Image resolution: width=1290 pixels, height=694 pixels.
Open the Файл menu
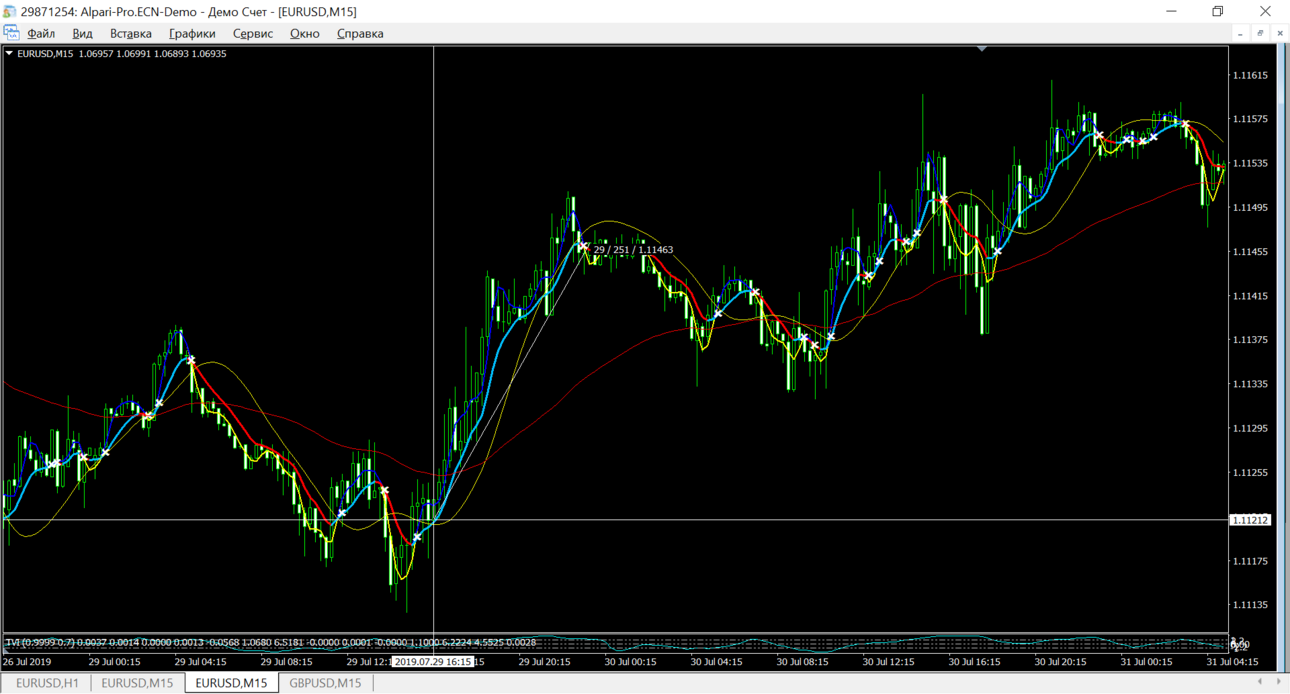pyautogui.click(x=41, y=33)
